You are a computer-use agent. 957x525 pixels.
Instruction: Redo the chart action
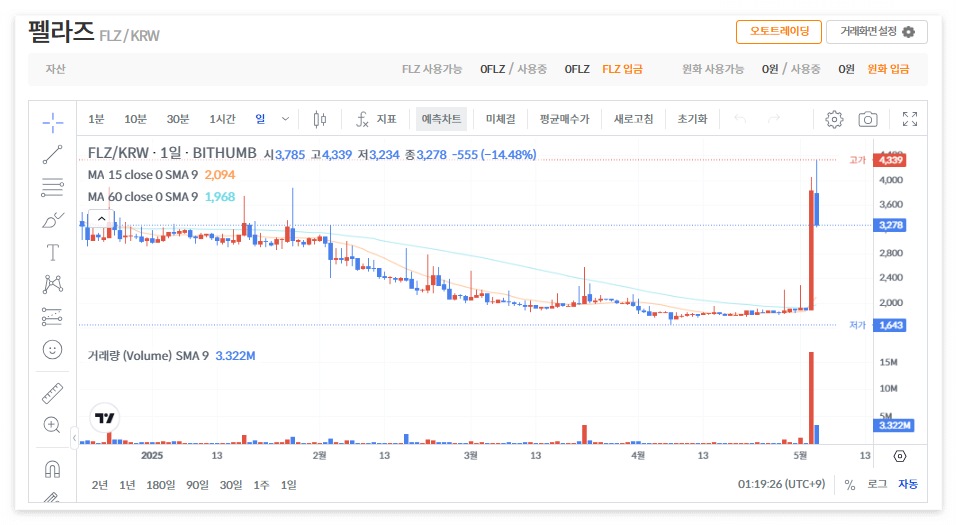point(774,119)
